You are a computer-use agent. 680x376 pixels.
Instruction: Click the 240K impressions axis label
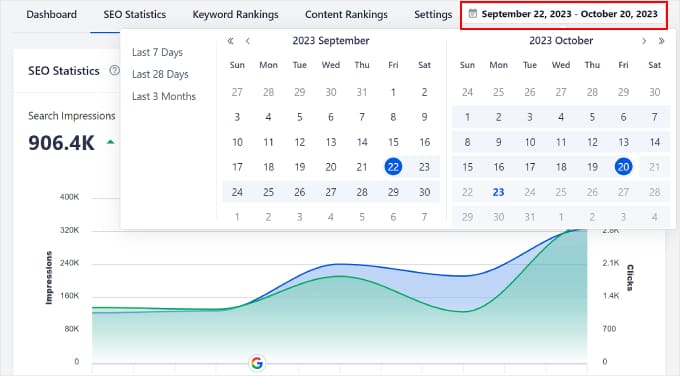[69, 263]
